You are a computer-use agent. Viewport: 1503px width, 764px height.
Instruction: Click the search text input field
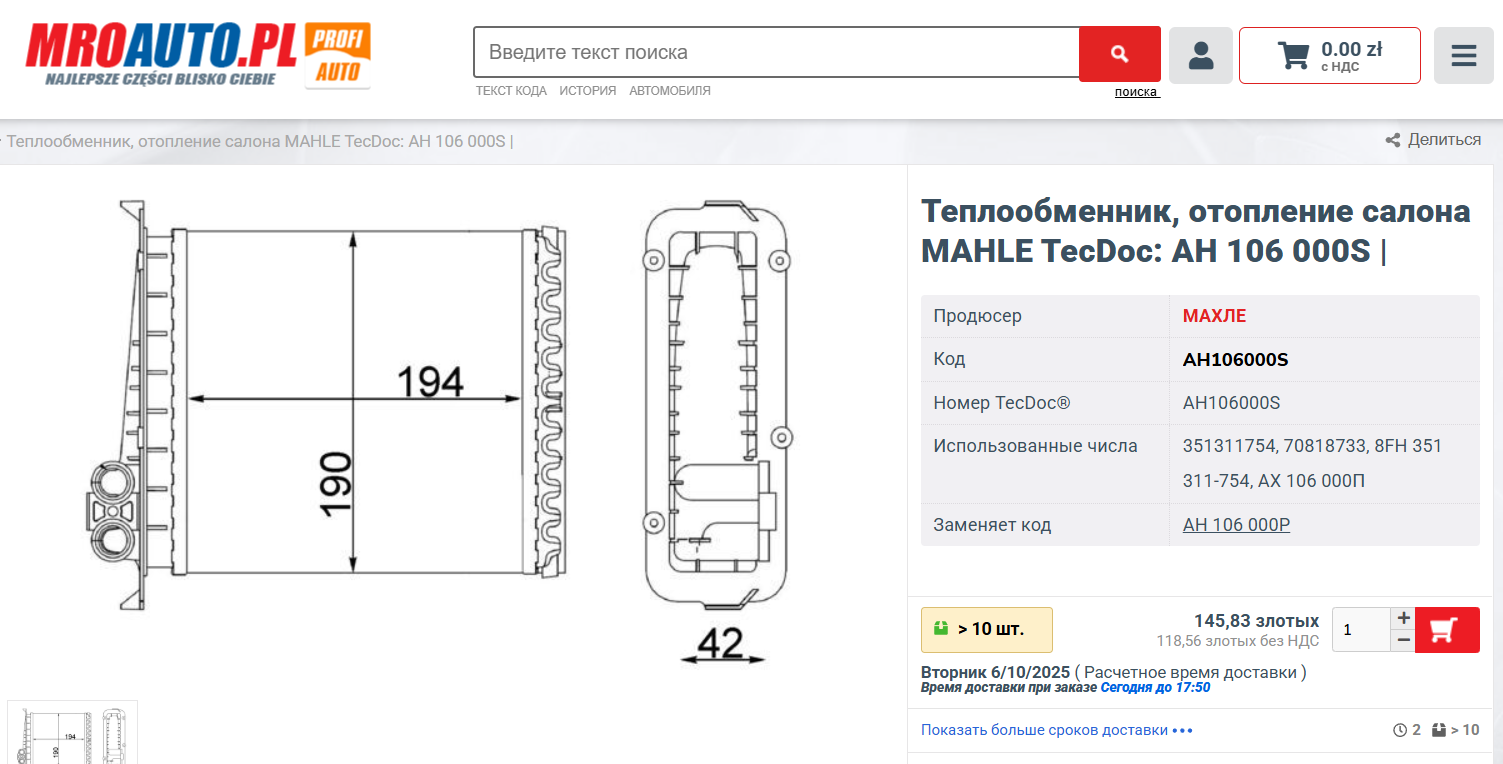776,53
